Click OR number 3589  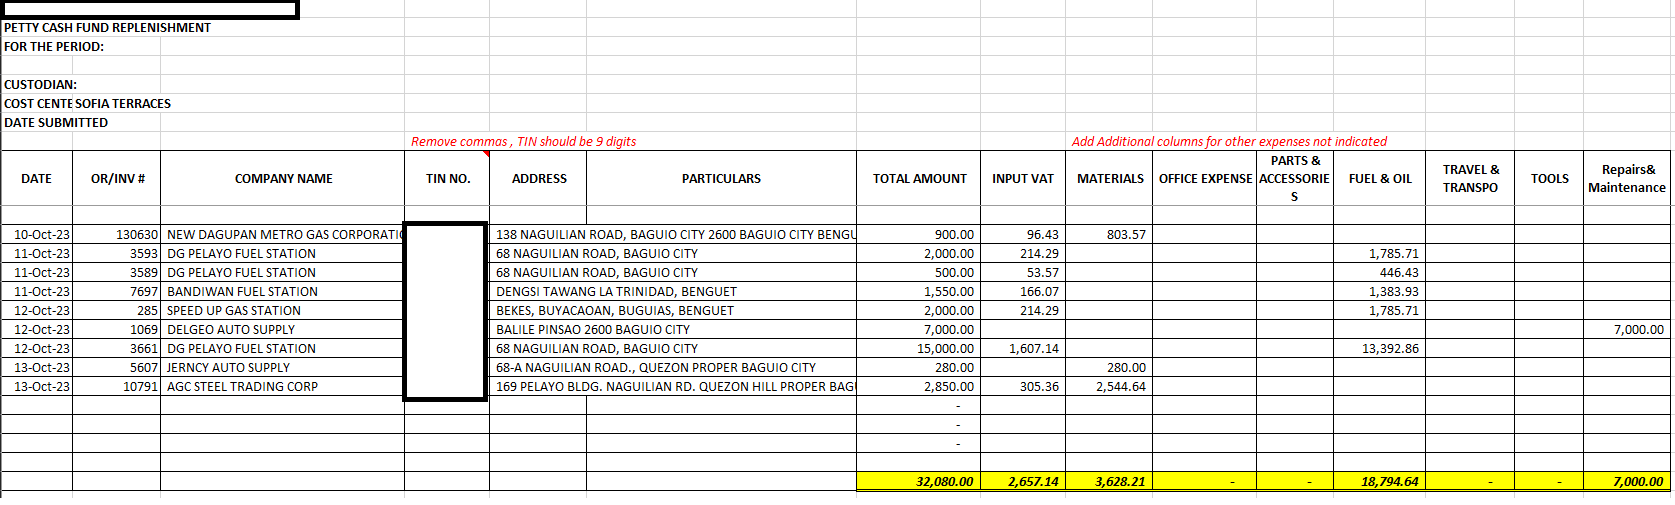(x=117, y=273)
